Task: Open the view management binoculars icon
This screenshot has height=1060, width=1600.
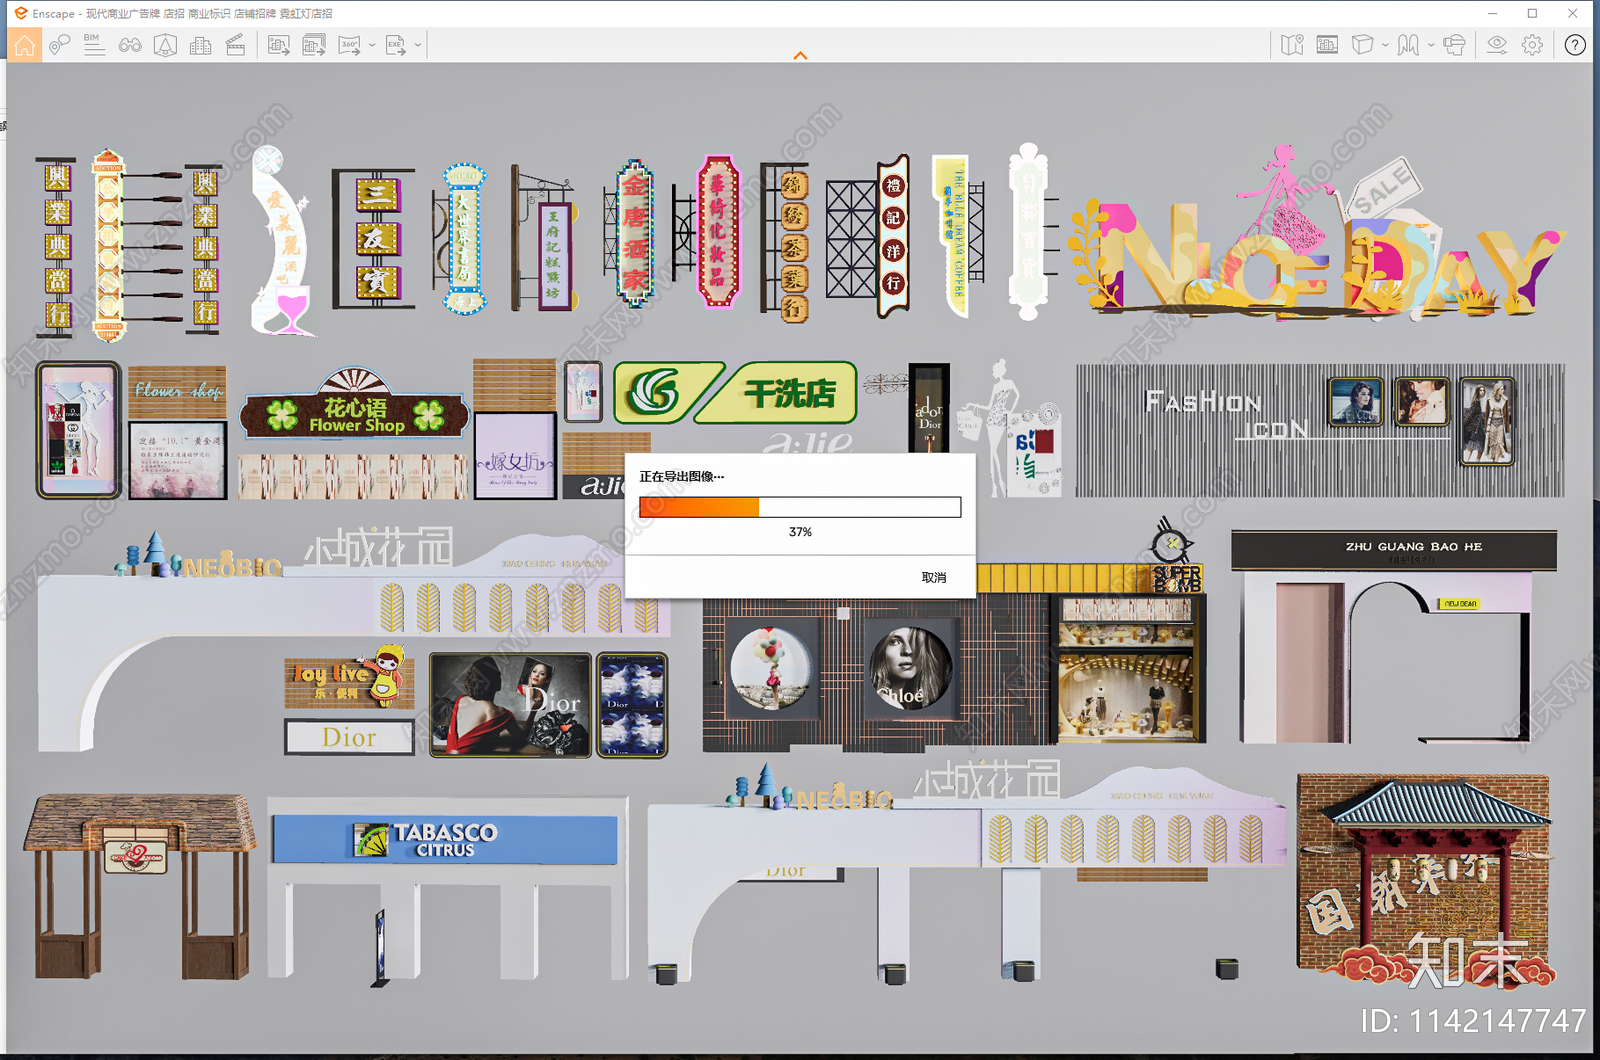Action: coord(130,45)
